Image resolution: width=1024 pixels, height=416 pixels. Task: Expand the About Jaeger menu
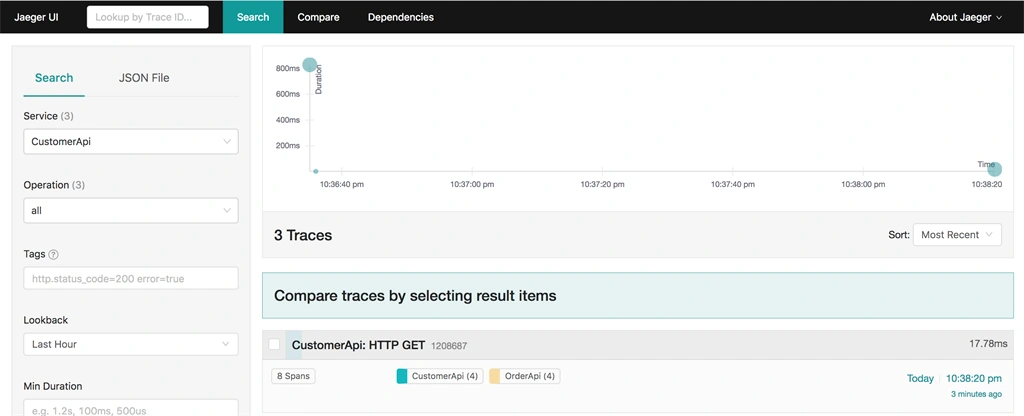(x=965, y=18)
